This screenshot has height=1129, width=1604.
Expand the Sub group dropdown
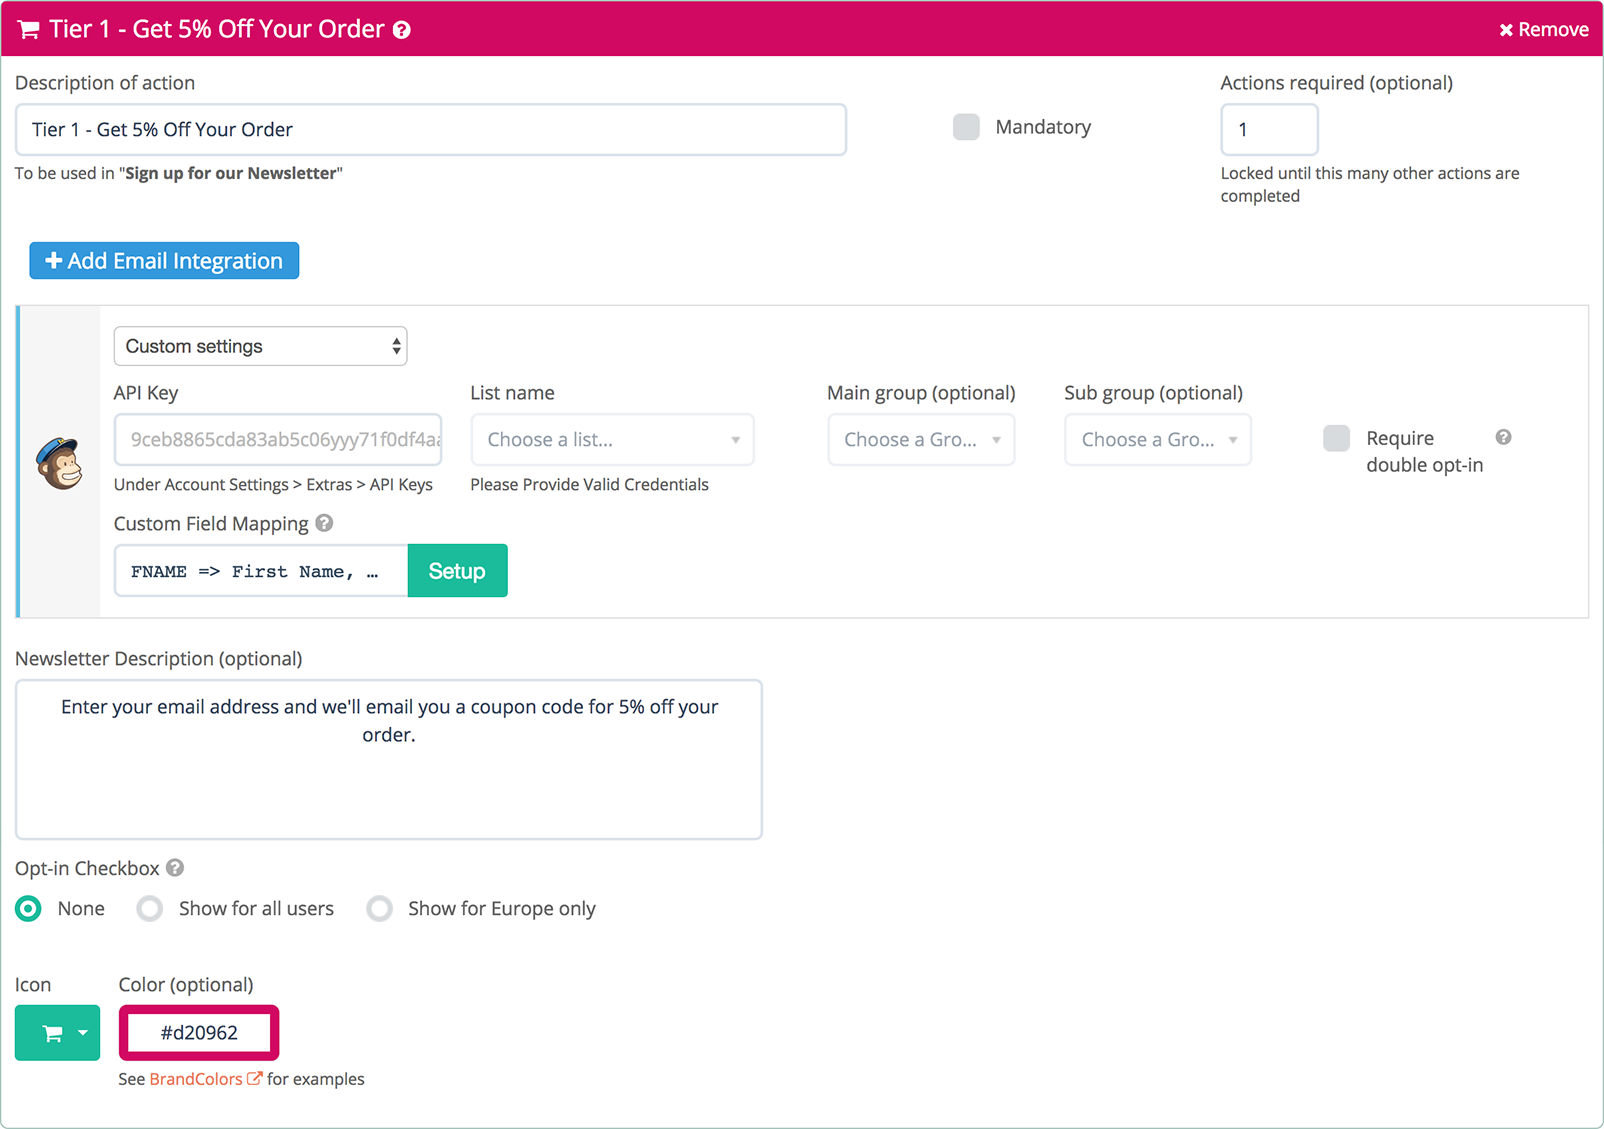pos(1157,440)
